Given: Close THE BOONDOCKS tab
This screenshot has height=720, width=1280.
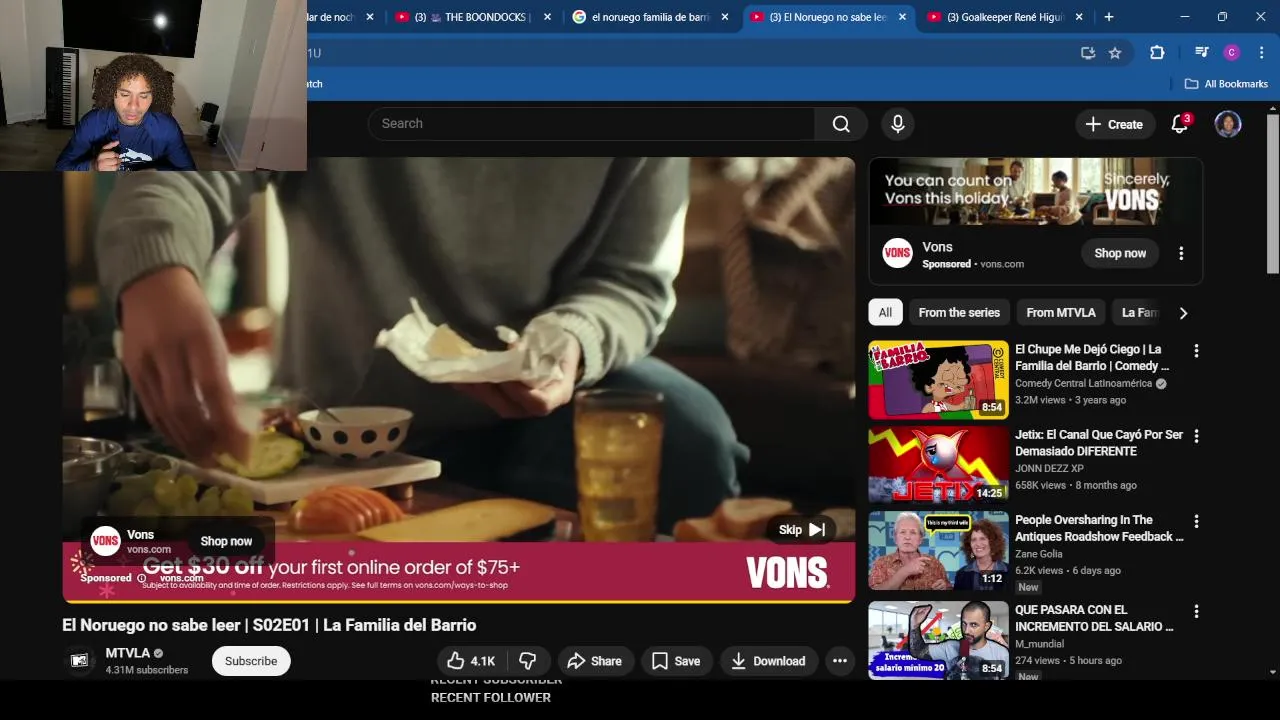Looking at the screenshot, I should point(547,17).
